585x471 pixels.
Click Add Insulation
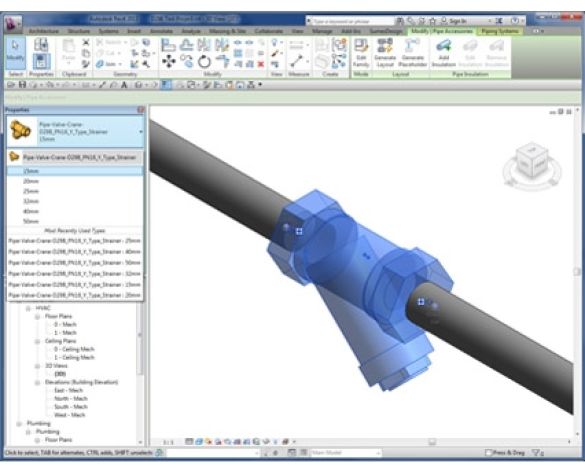point(443,53)
